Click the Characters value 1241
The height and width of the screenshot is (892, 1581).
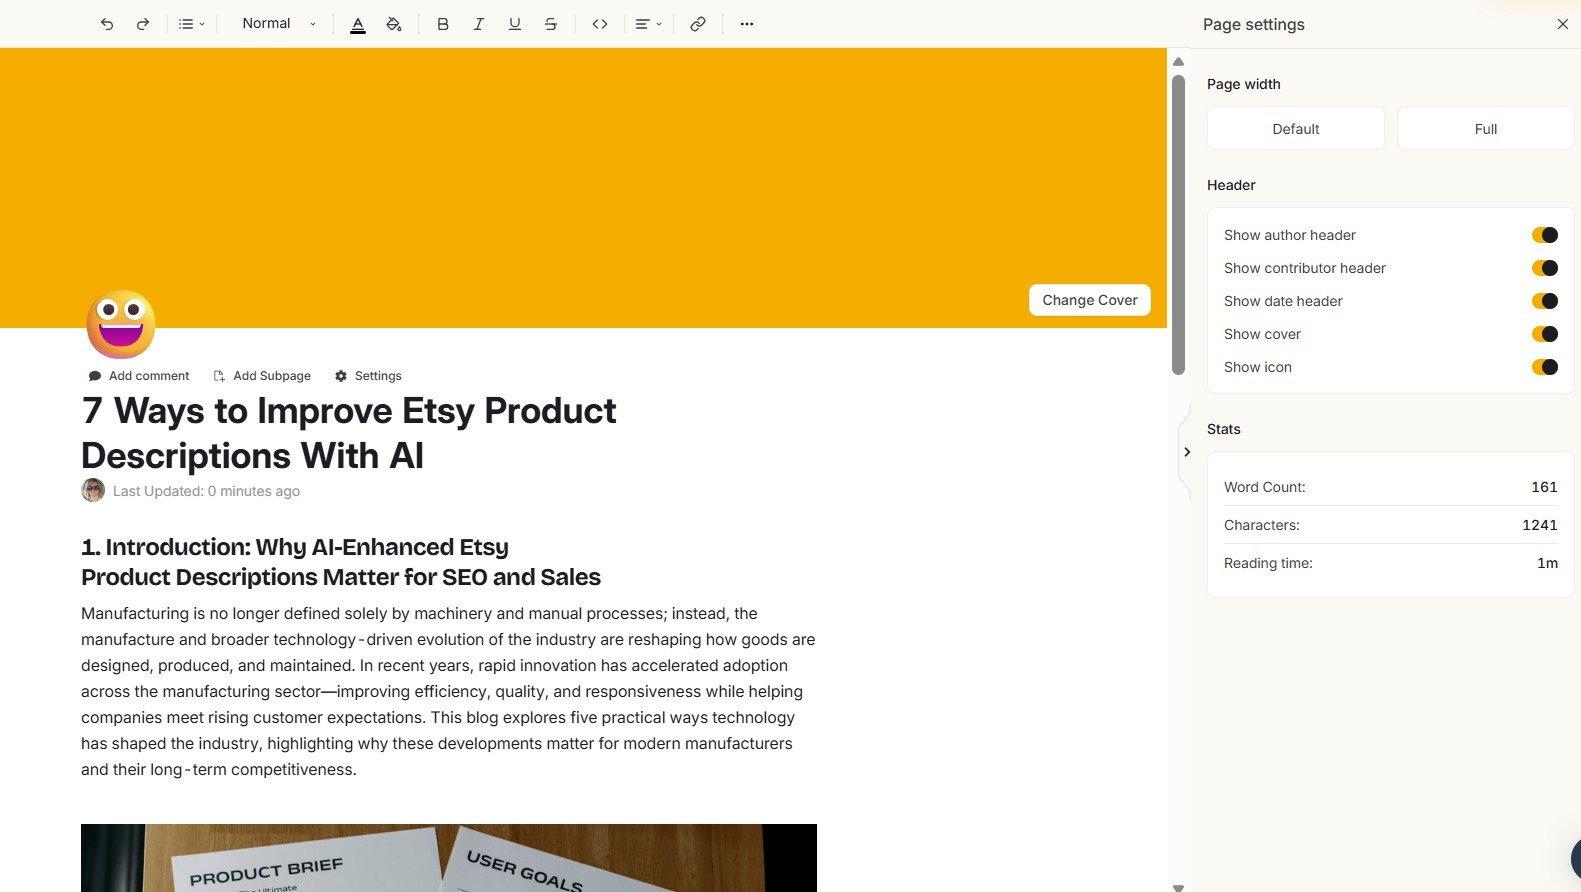click(1540, 525)
